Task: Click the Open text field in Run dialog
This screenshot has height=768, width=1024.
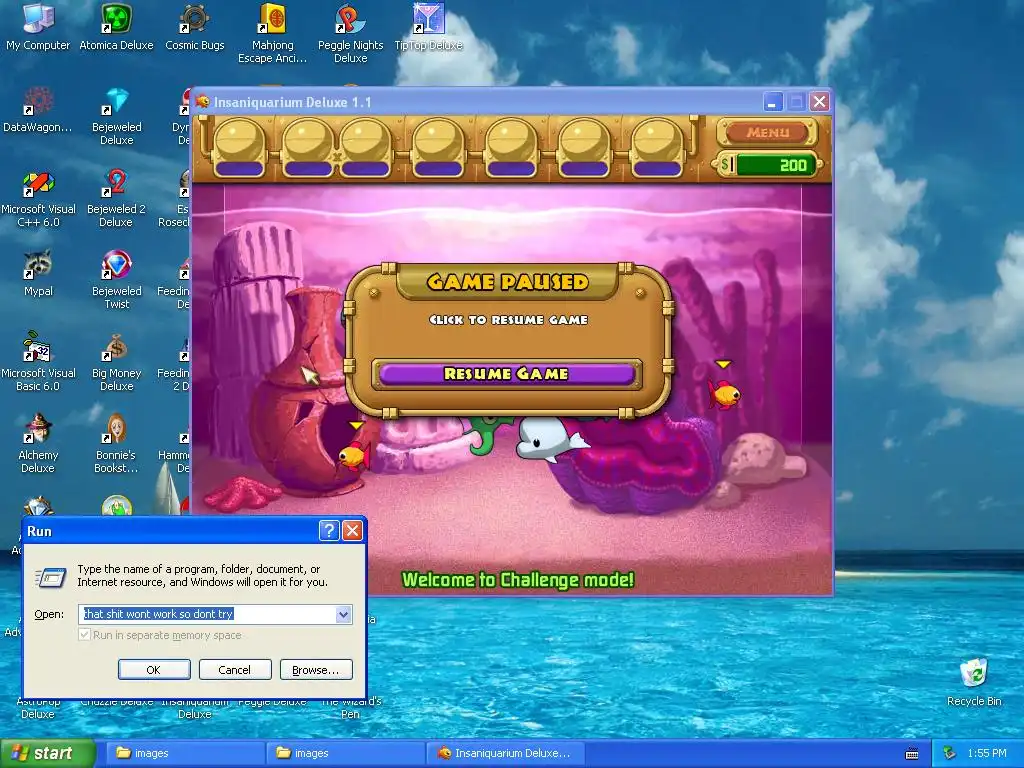Action: coord(208,614)
